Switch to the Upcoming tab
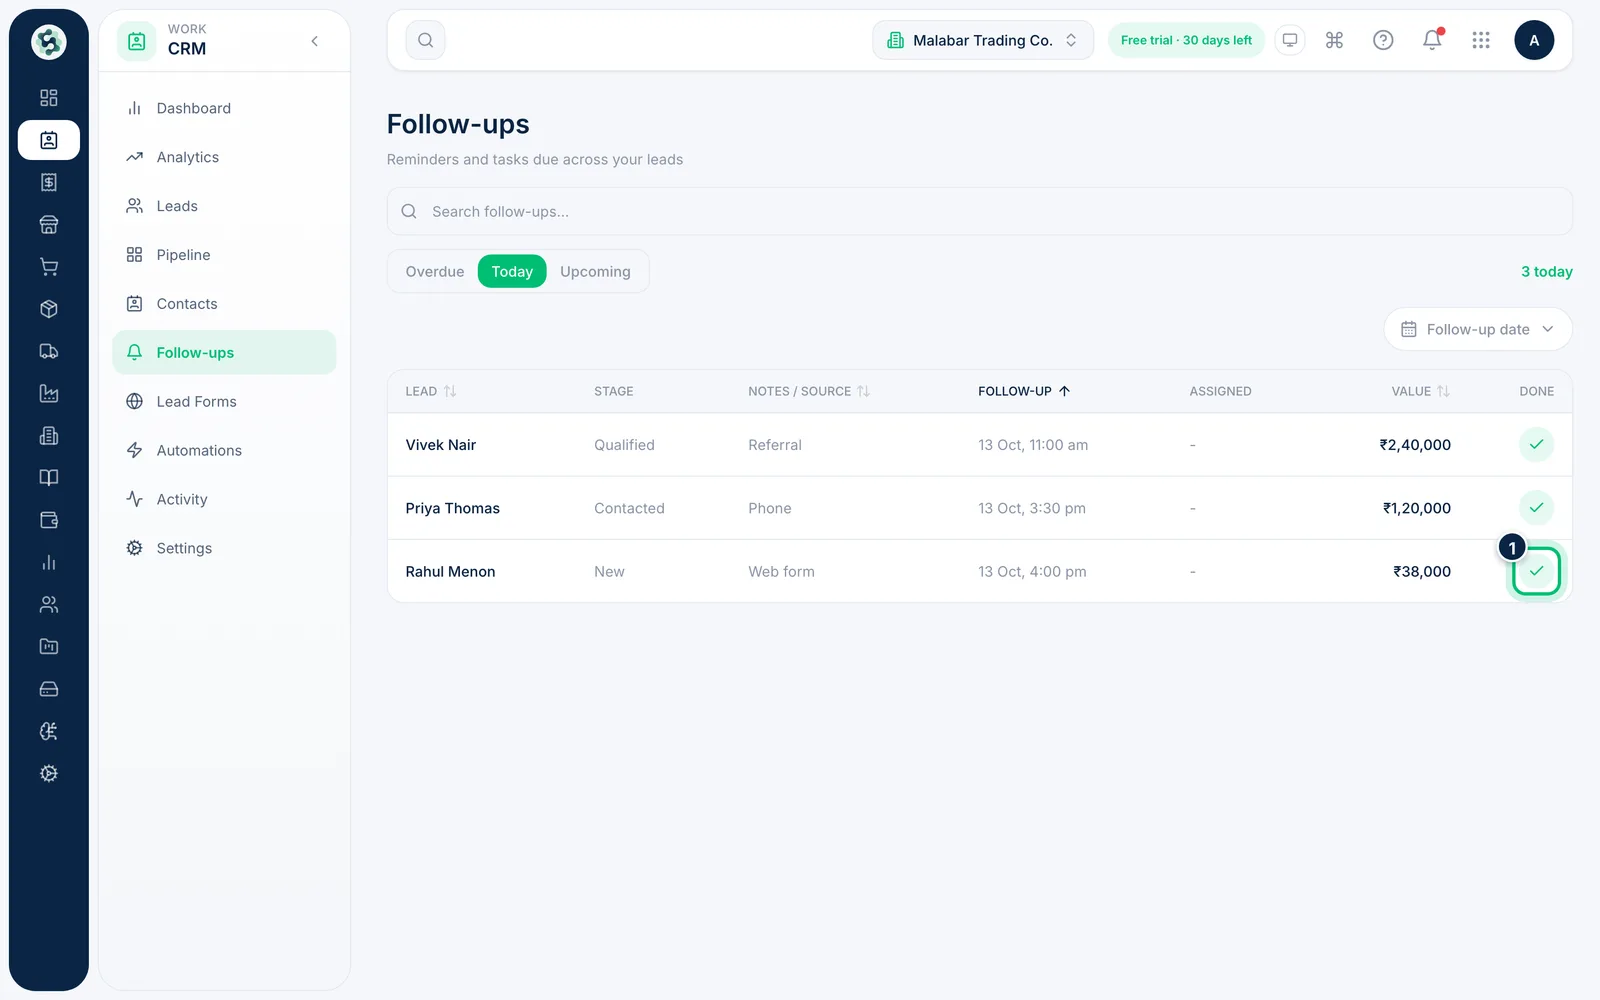This screenshot has width=1600, height=1000. 595,271
